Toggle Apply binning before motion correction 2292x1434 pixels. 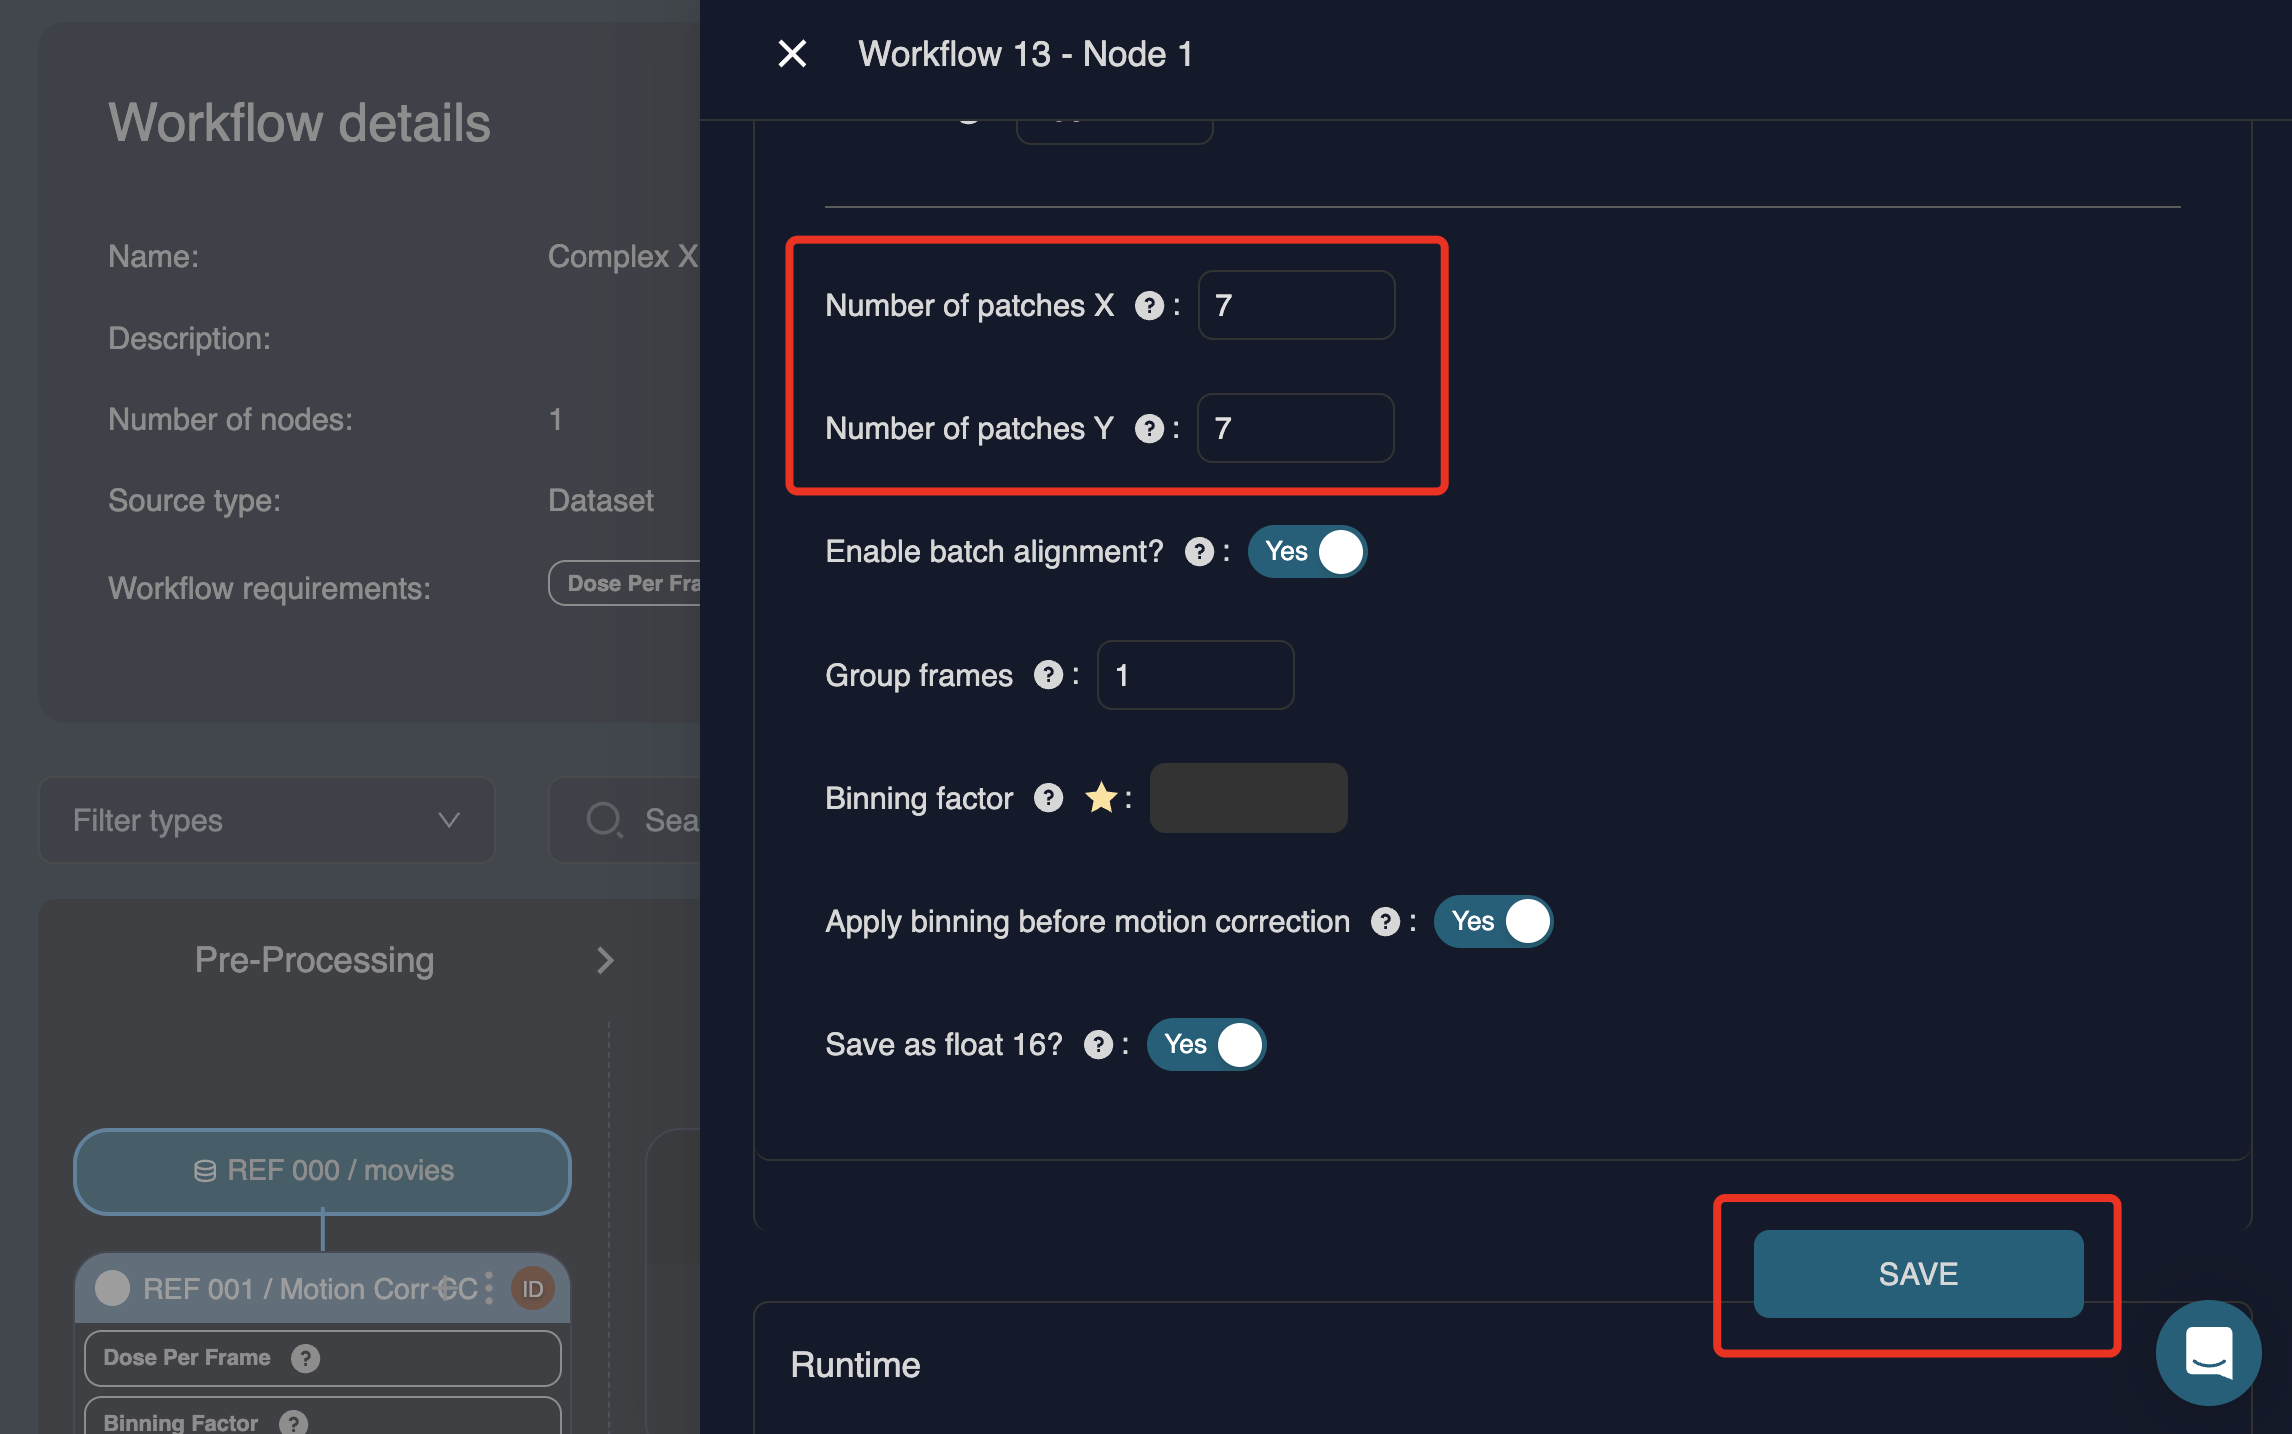1493,922
